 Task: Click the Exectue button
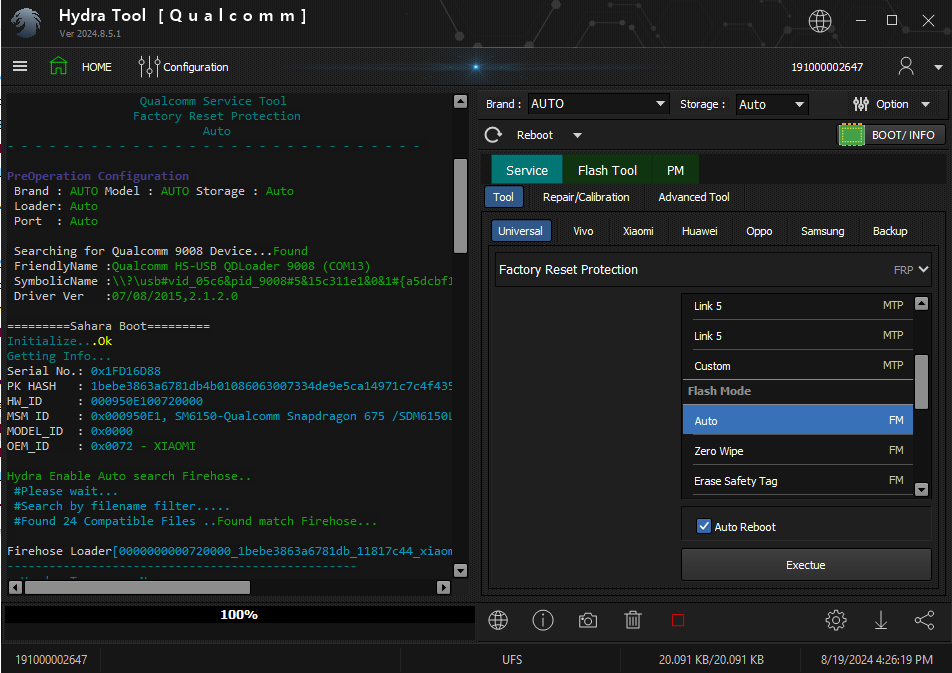pyautogui.click(x=806, y=565)
